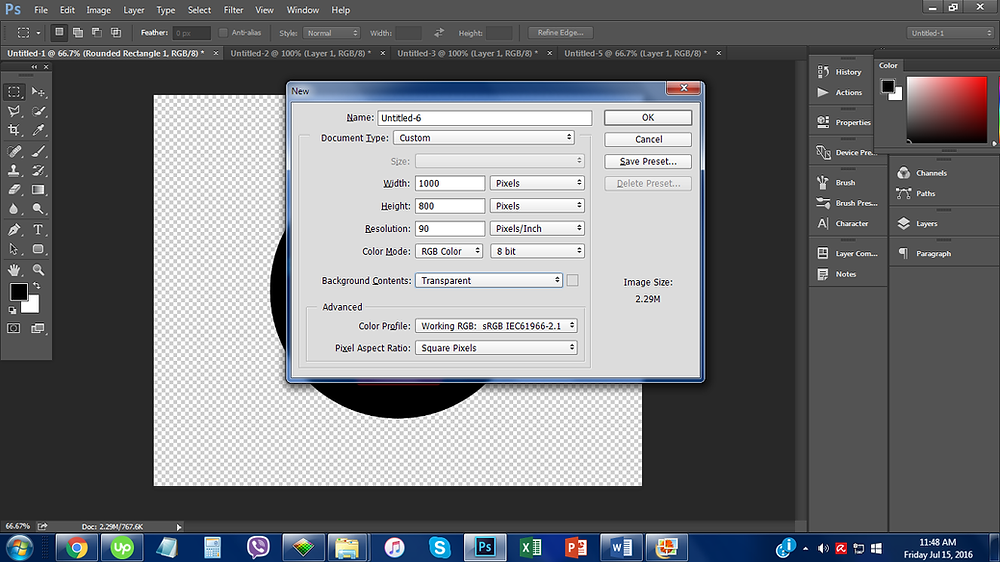The height and width of the screenshot is (562, 1000).
Task: Select the History Brush tool
Action: (x=38, y=170)
